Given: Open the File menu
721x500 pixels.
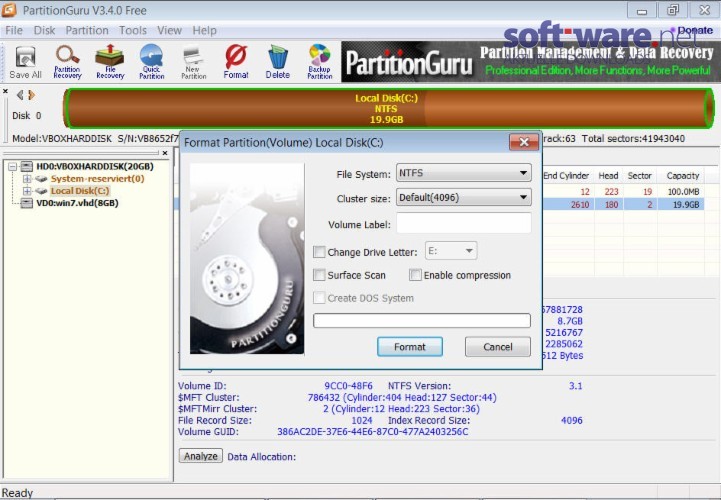Looking at the screenshot, I should point(14,30).
